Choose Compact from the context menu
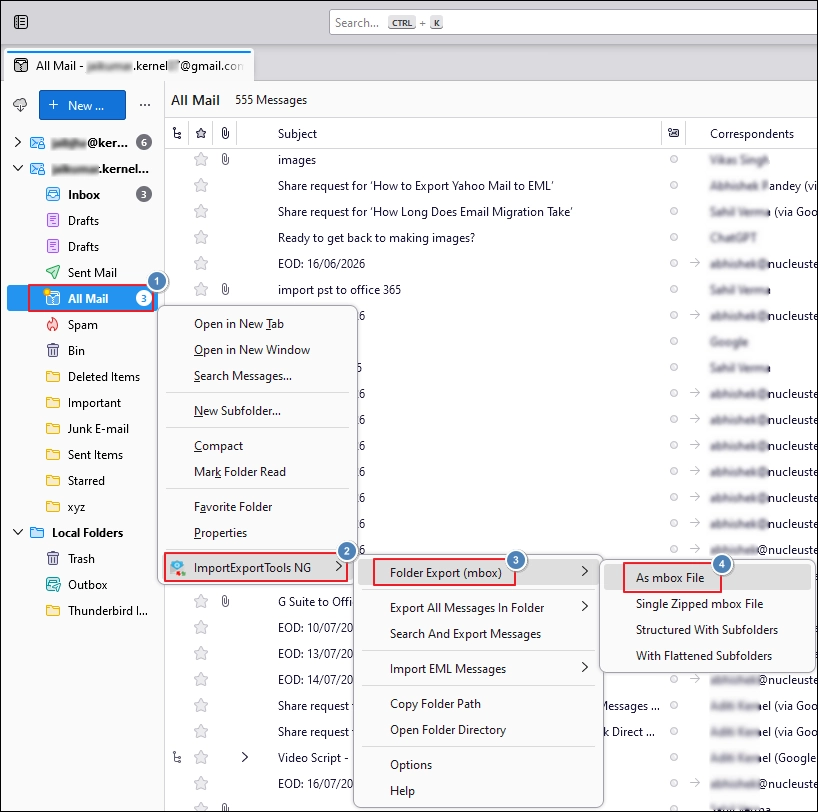818x812 pixels. pos(218,446)
